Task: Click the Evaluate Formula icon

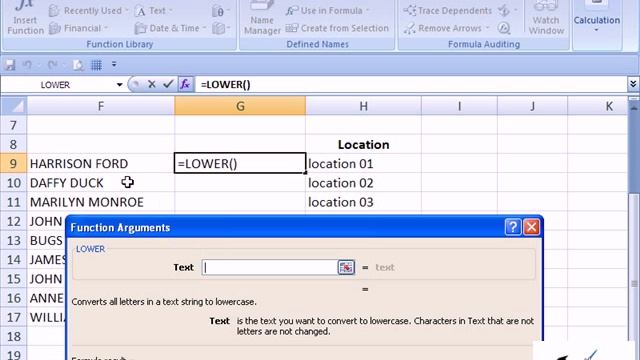Action: pos(504,28)
